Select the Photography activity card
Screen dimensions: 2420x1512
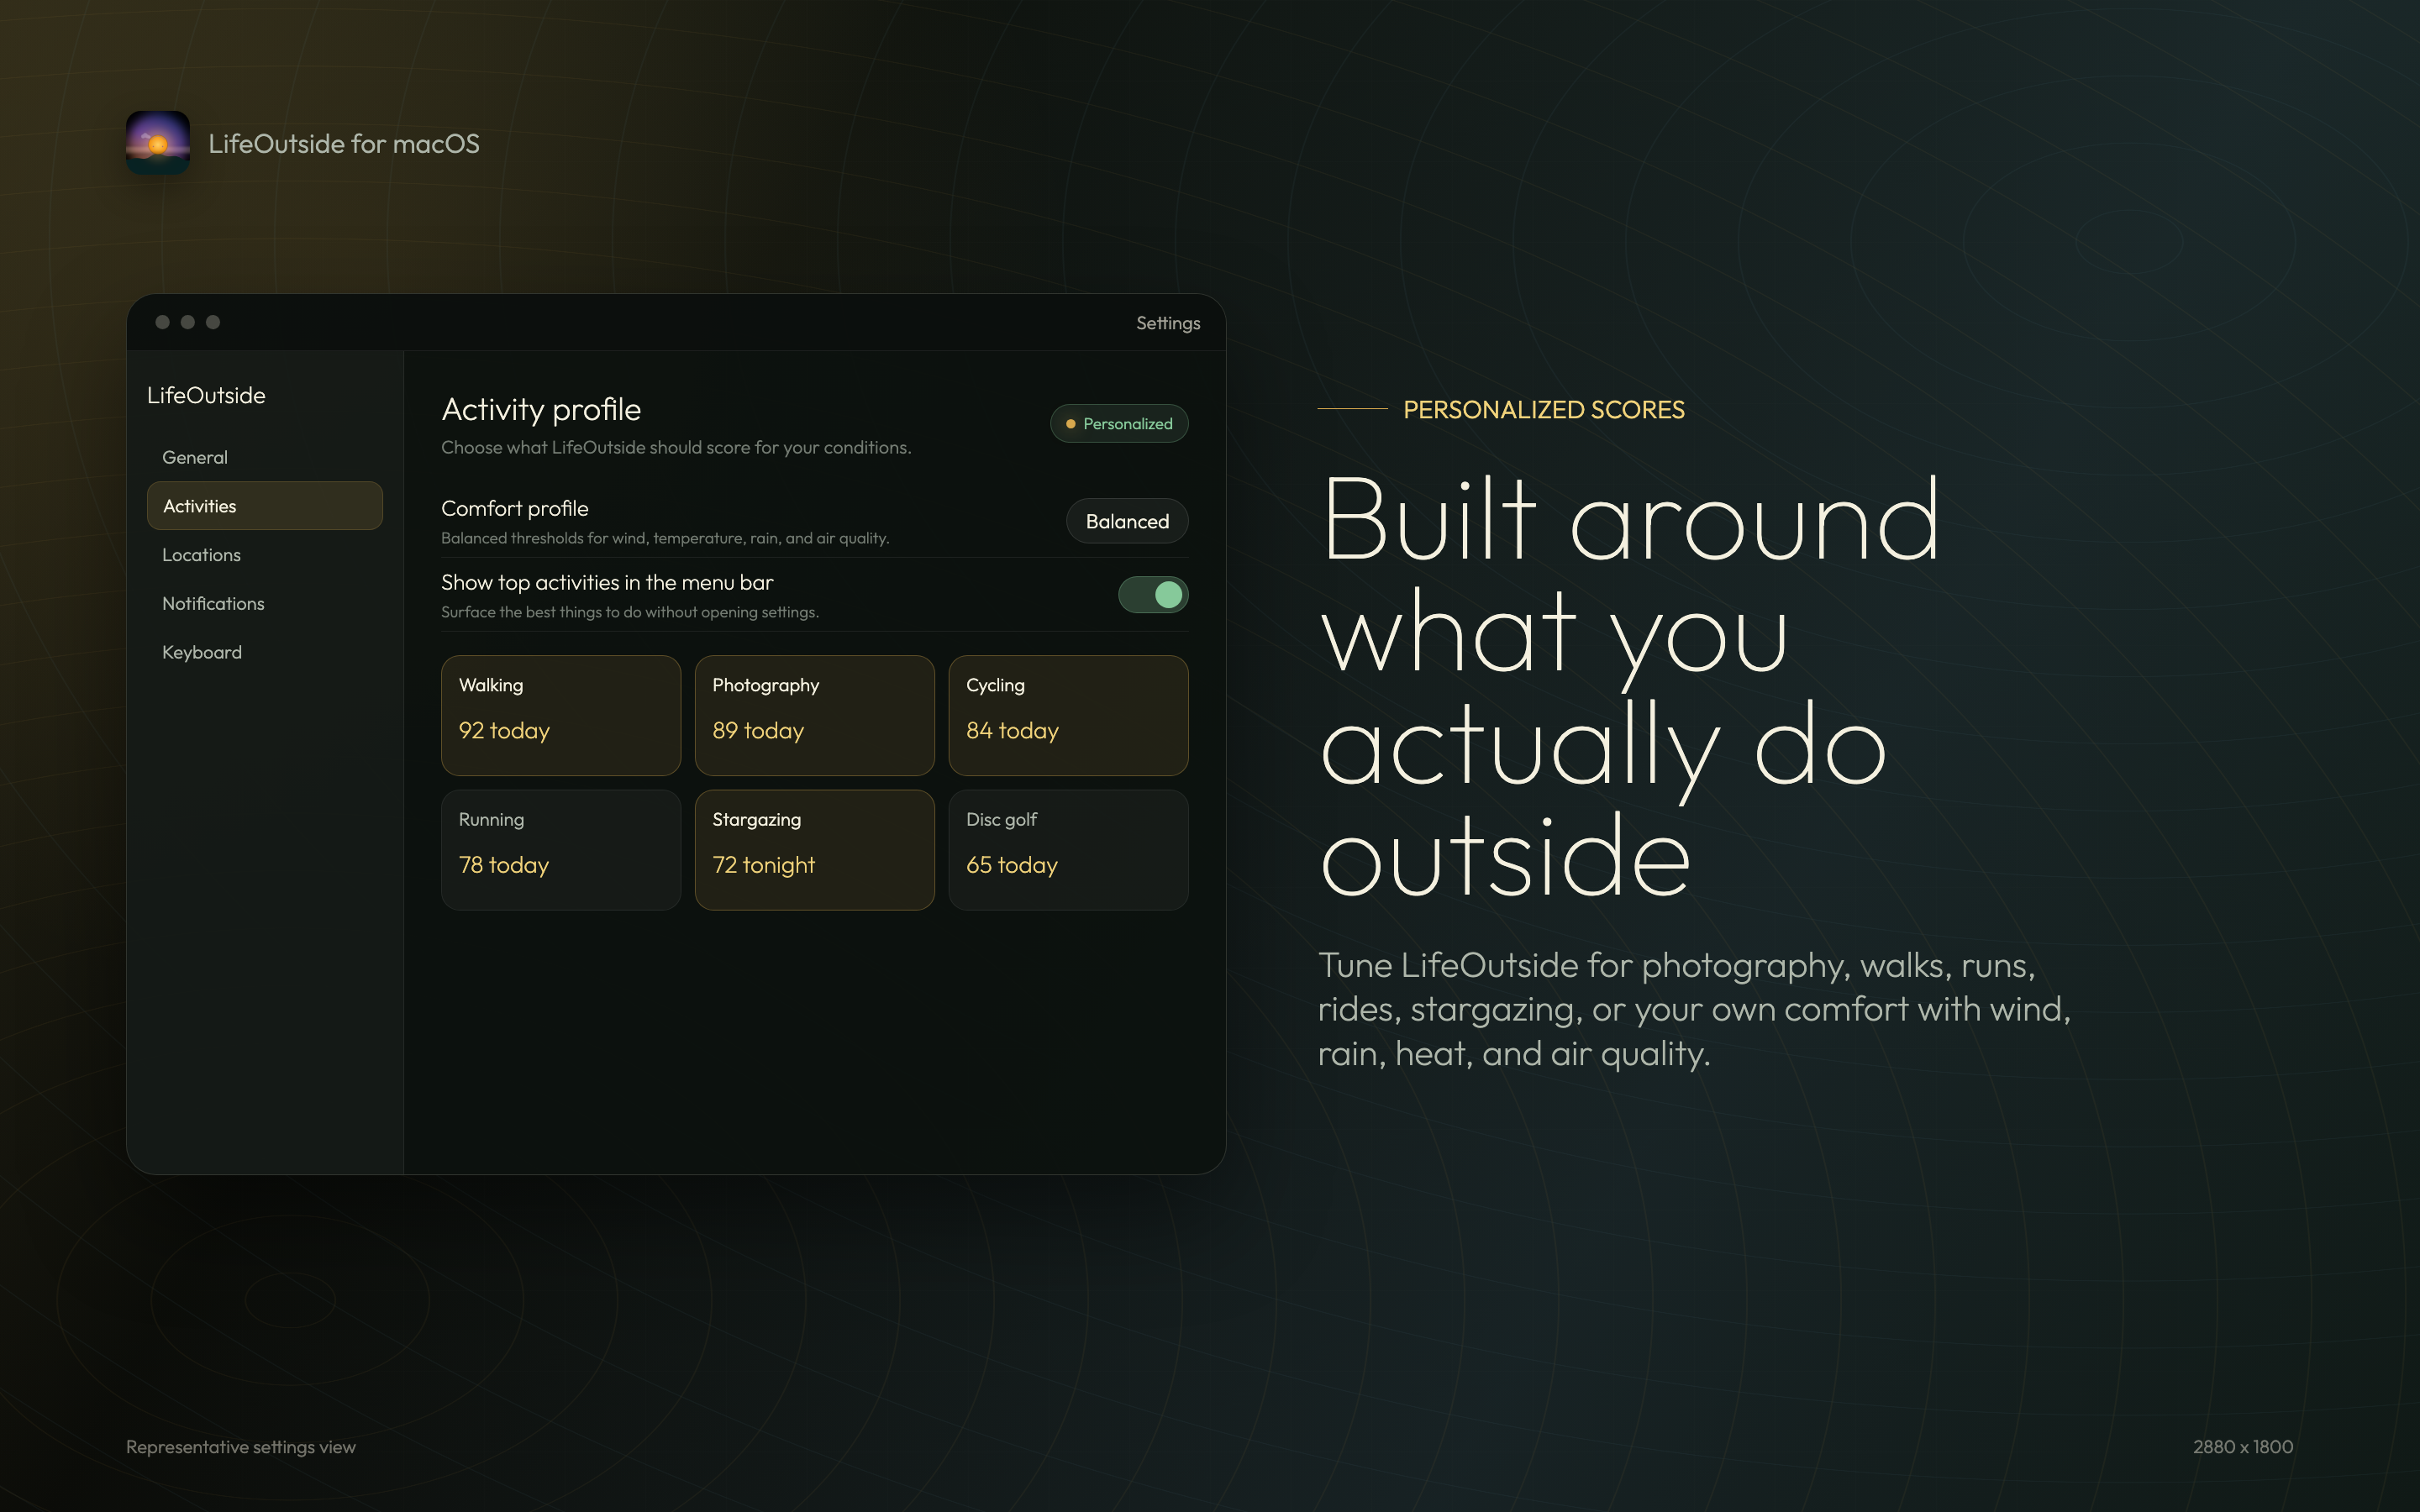[x=815, y=715]
